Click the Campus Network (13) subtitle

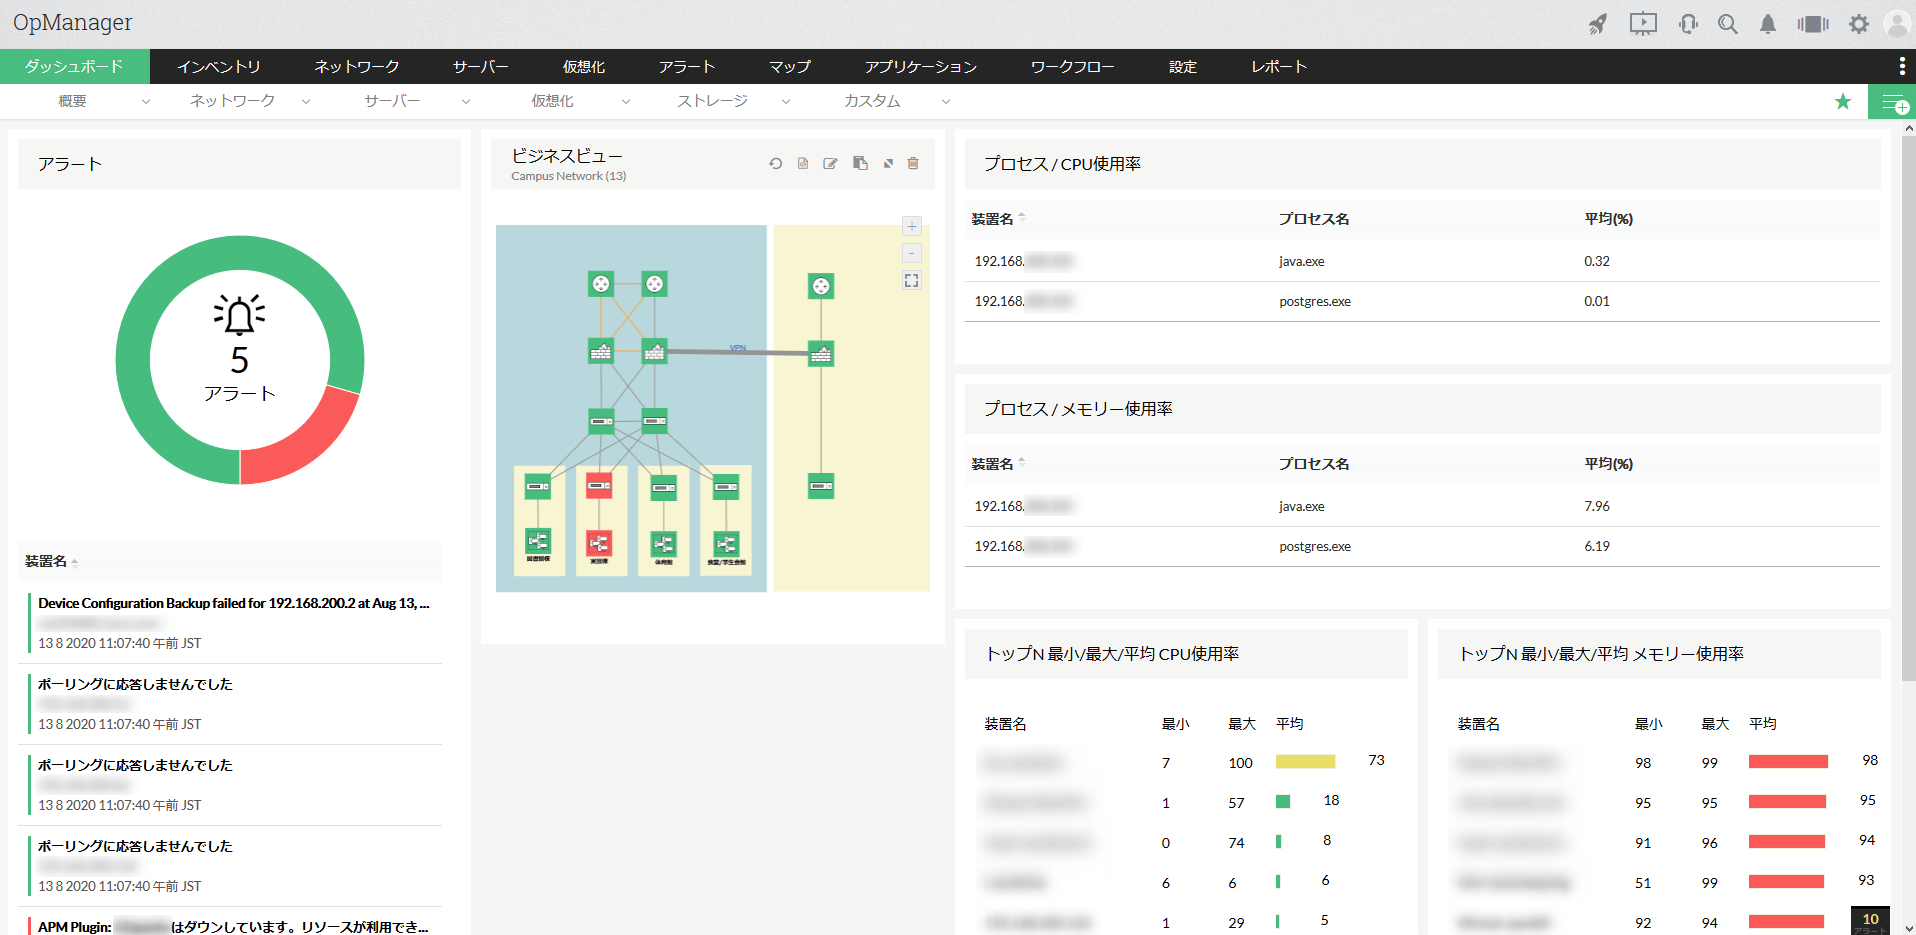569,176
